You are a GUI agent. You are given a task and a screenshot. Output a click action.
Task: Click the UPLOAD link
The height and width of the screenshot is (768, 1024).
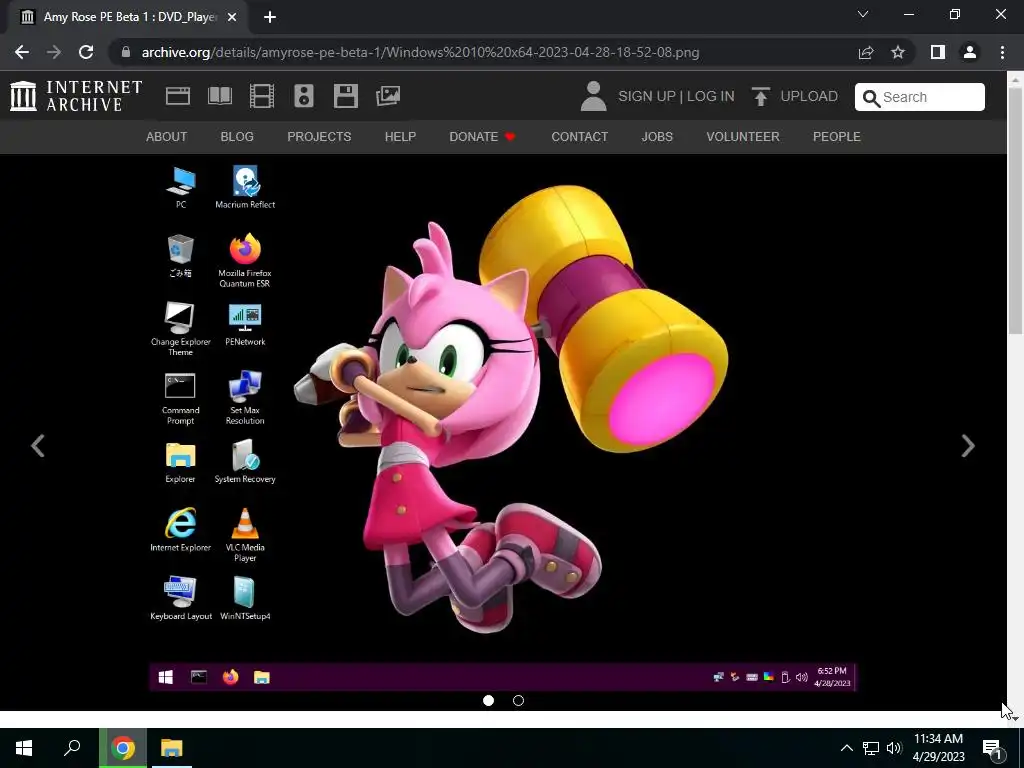click(809, 96)
